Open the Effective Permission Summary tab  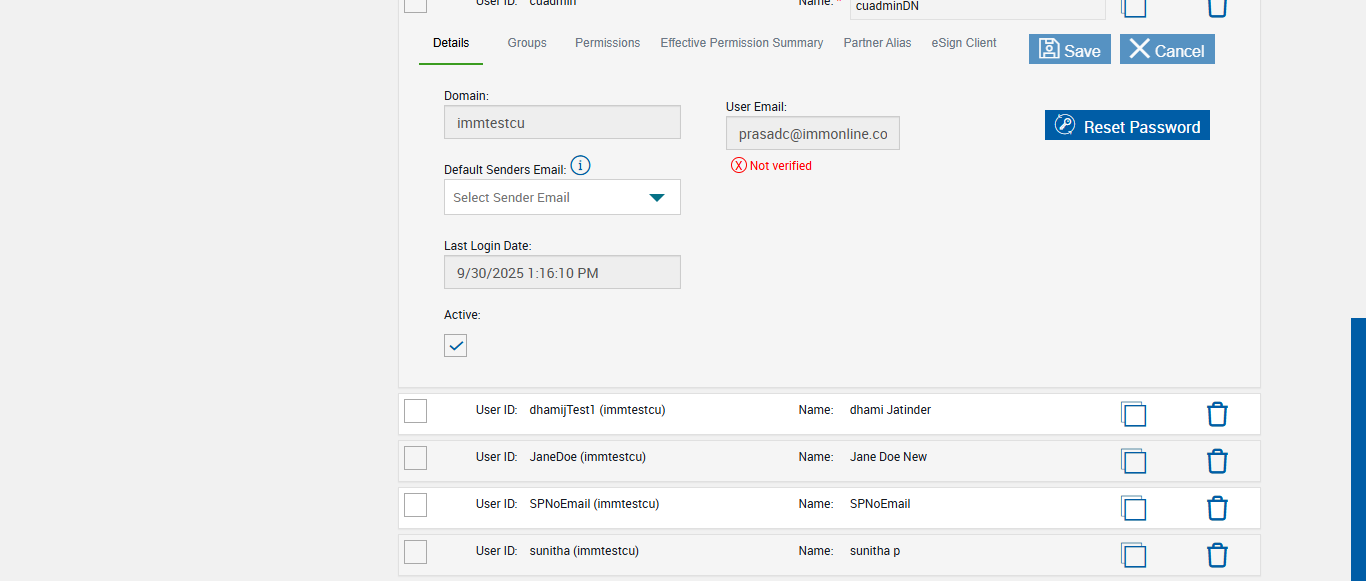741,43
